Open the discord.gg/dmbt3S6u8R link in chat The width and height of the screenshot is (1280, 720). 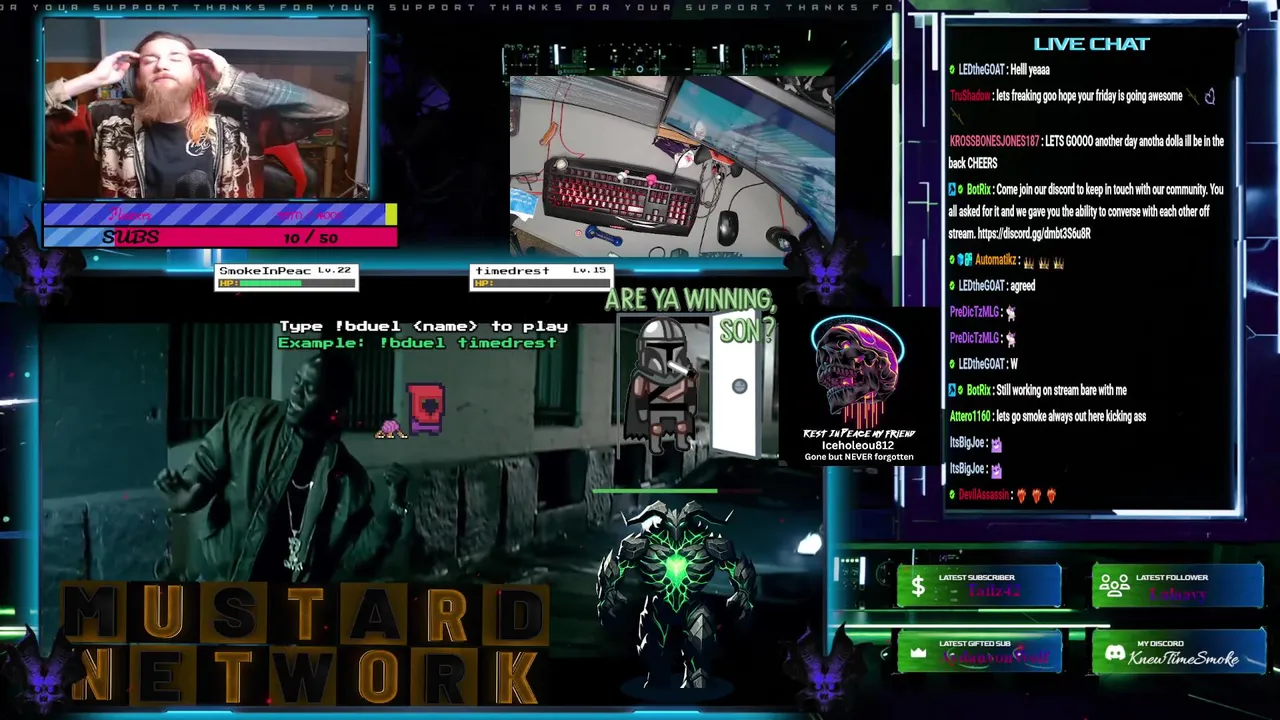pos(1034,234)
